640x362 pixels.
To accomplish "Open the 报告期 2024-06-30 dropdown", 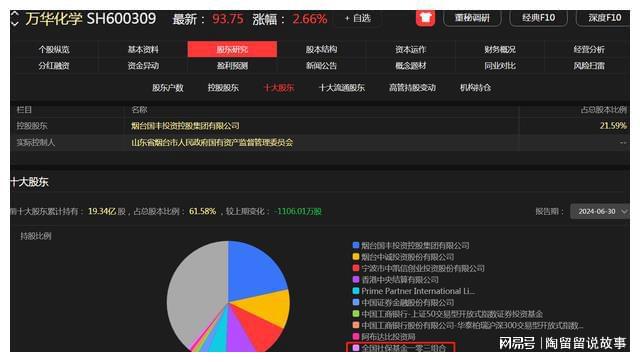I will click(600, 211).
